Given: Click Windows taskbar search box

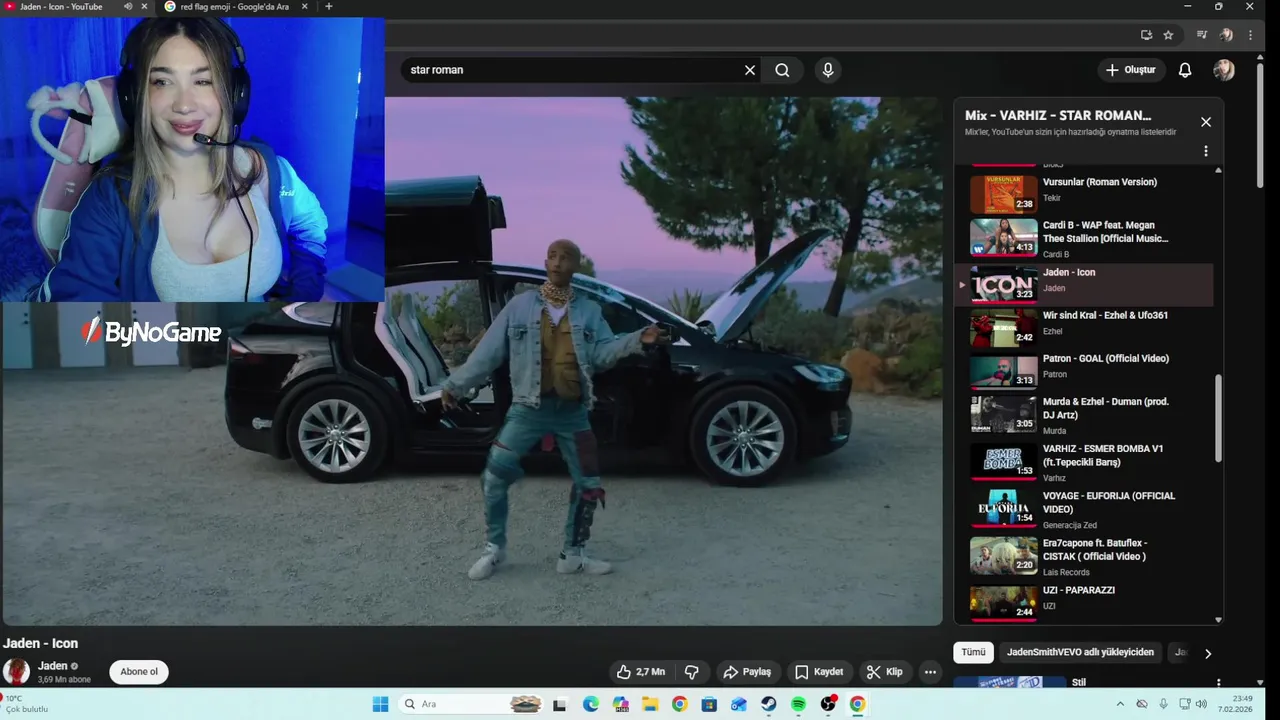Looking at the screenshot, I should 471,704.
